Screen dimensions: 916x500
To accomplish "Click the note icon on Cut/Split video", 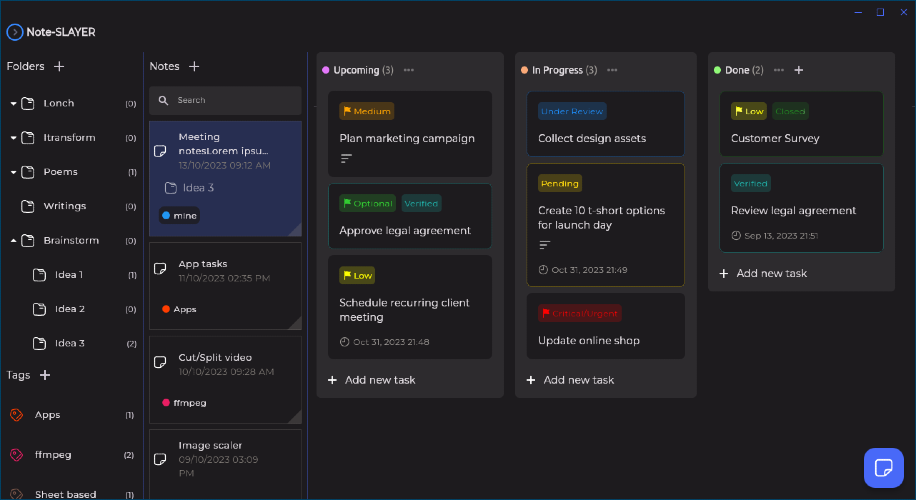I will (x=160, y=362).
